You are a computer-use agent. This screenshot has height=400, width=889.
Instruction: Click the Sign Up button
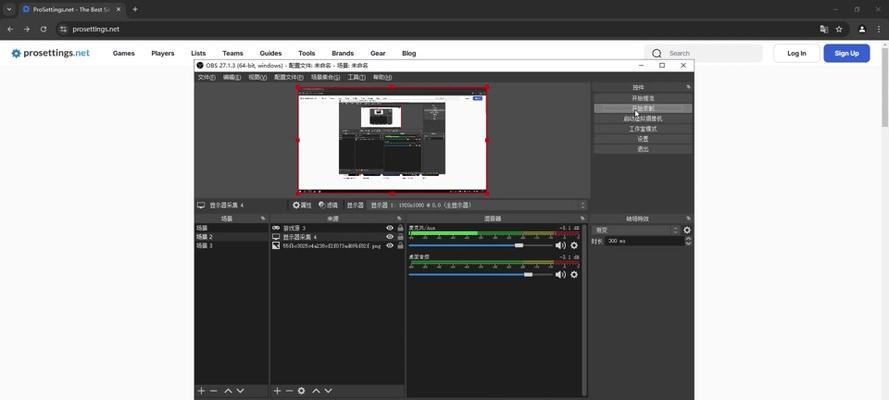click(x=846, y=53)
